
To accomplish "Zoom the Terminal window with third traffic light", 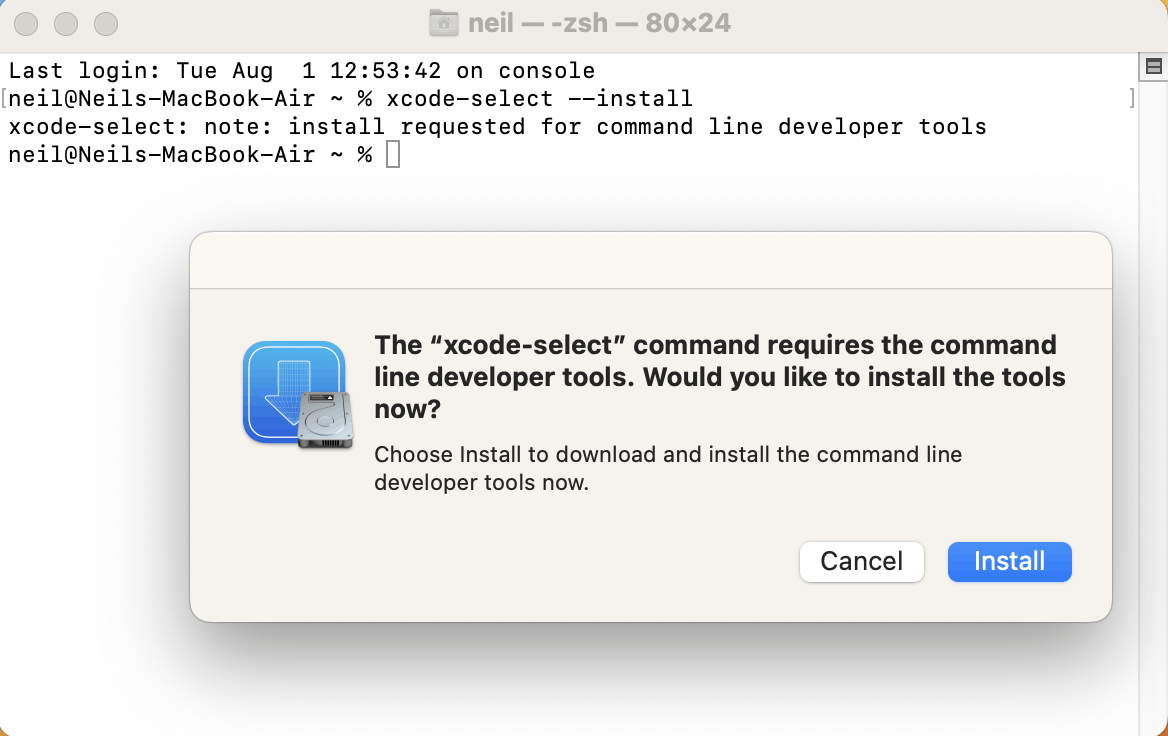I will [x=104, y=23].
